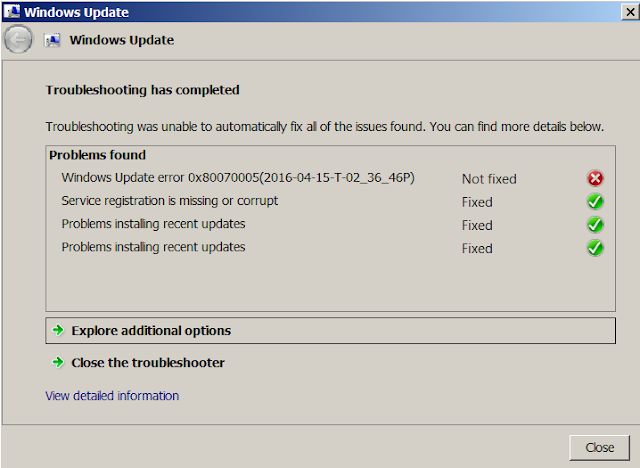Click the title bar Windows Update icon
Image resolution: width=640 pixels, height=468 pixels.
pos(11,11)
